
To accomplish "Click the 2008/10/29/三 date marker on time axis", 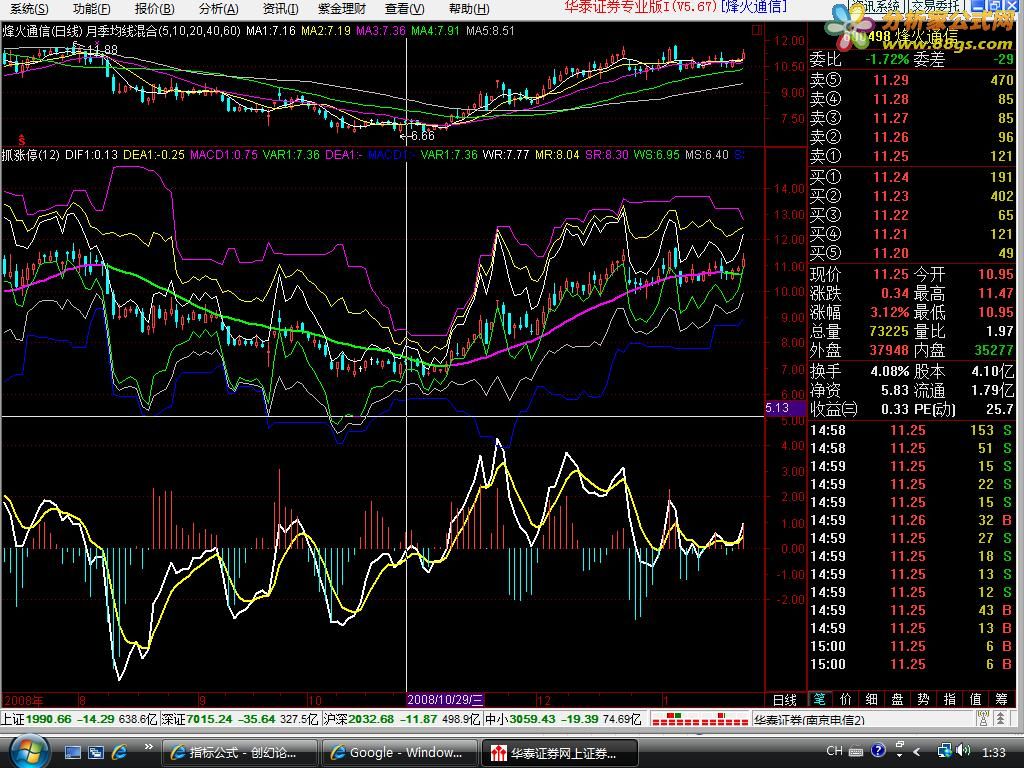I will [x=445, y=699].
